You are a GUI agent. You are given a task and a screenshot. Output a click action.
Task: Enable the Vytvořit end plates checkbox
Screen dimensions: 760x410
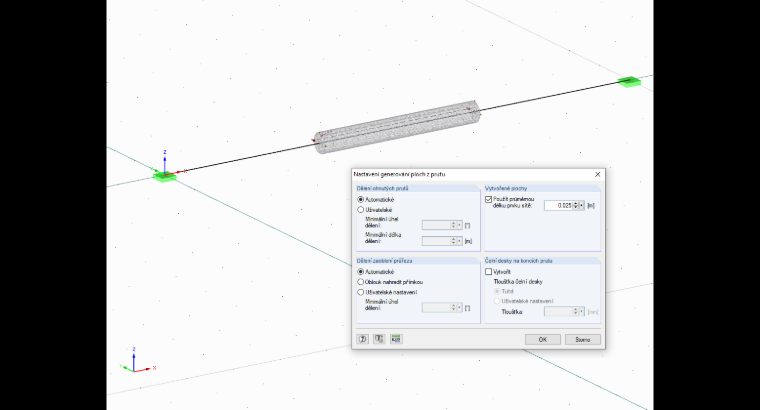[489, 272]
